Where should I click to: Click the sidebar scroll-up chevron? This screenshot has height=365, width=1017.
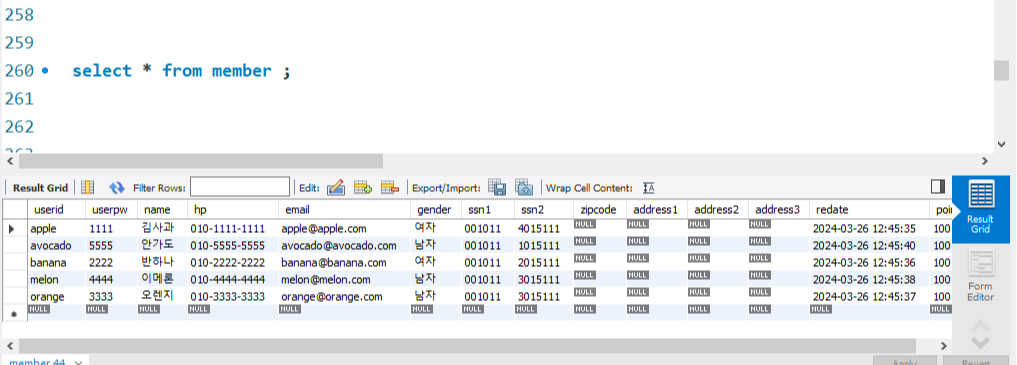click(x=980, y=326)
